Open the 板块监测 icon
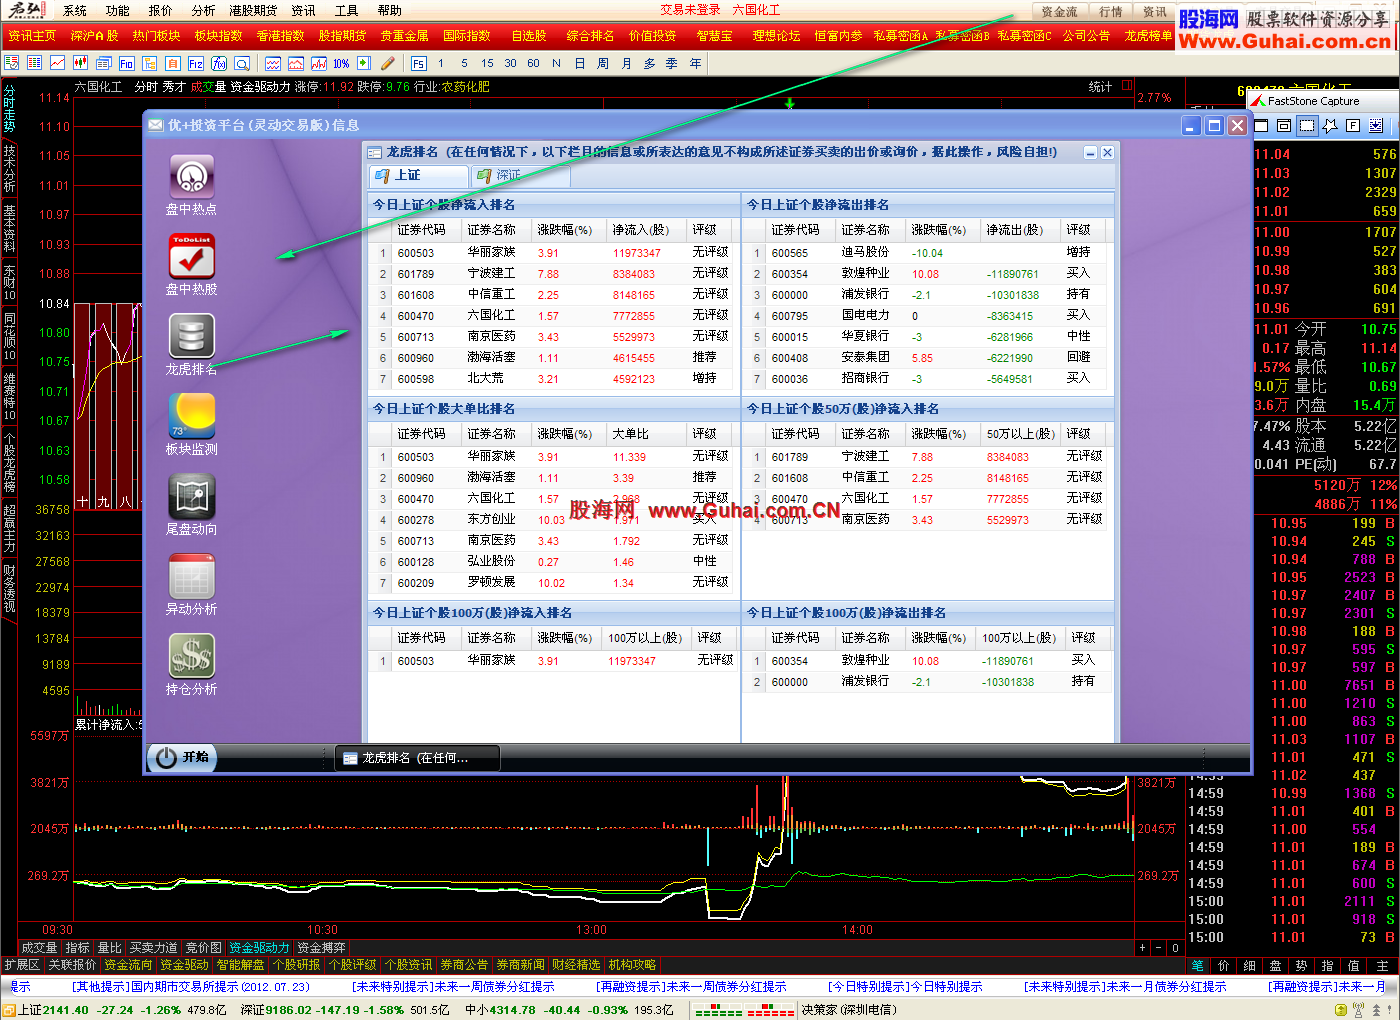Image resolution: width=1400 pixels, height=1020 pixels. pos(191,416)
